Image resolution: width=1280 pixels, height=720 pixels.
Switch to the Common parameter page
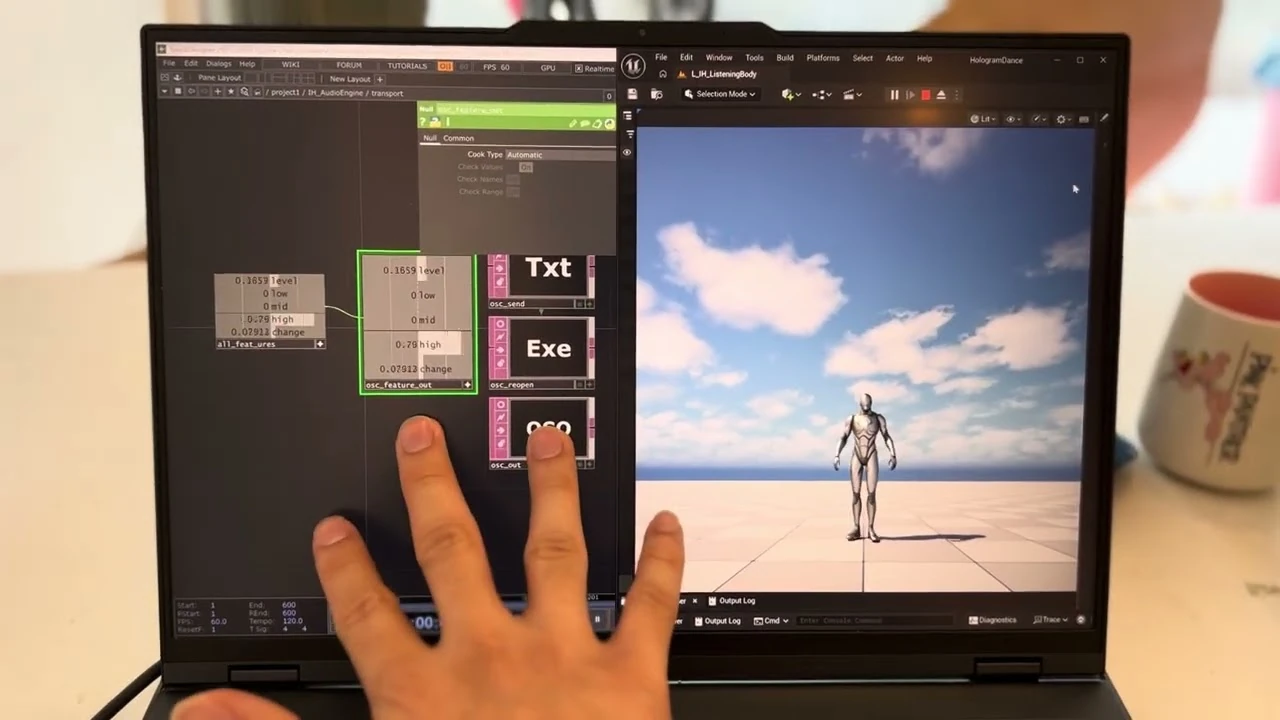click(459, 138)
